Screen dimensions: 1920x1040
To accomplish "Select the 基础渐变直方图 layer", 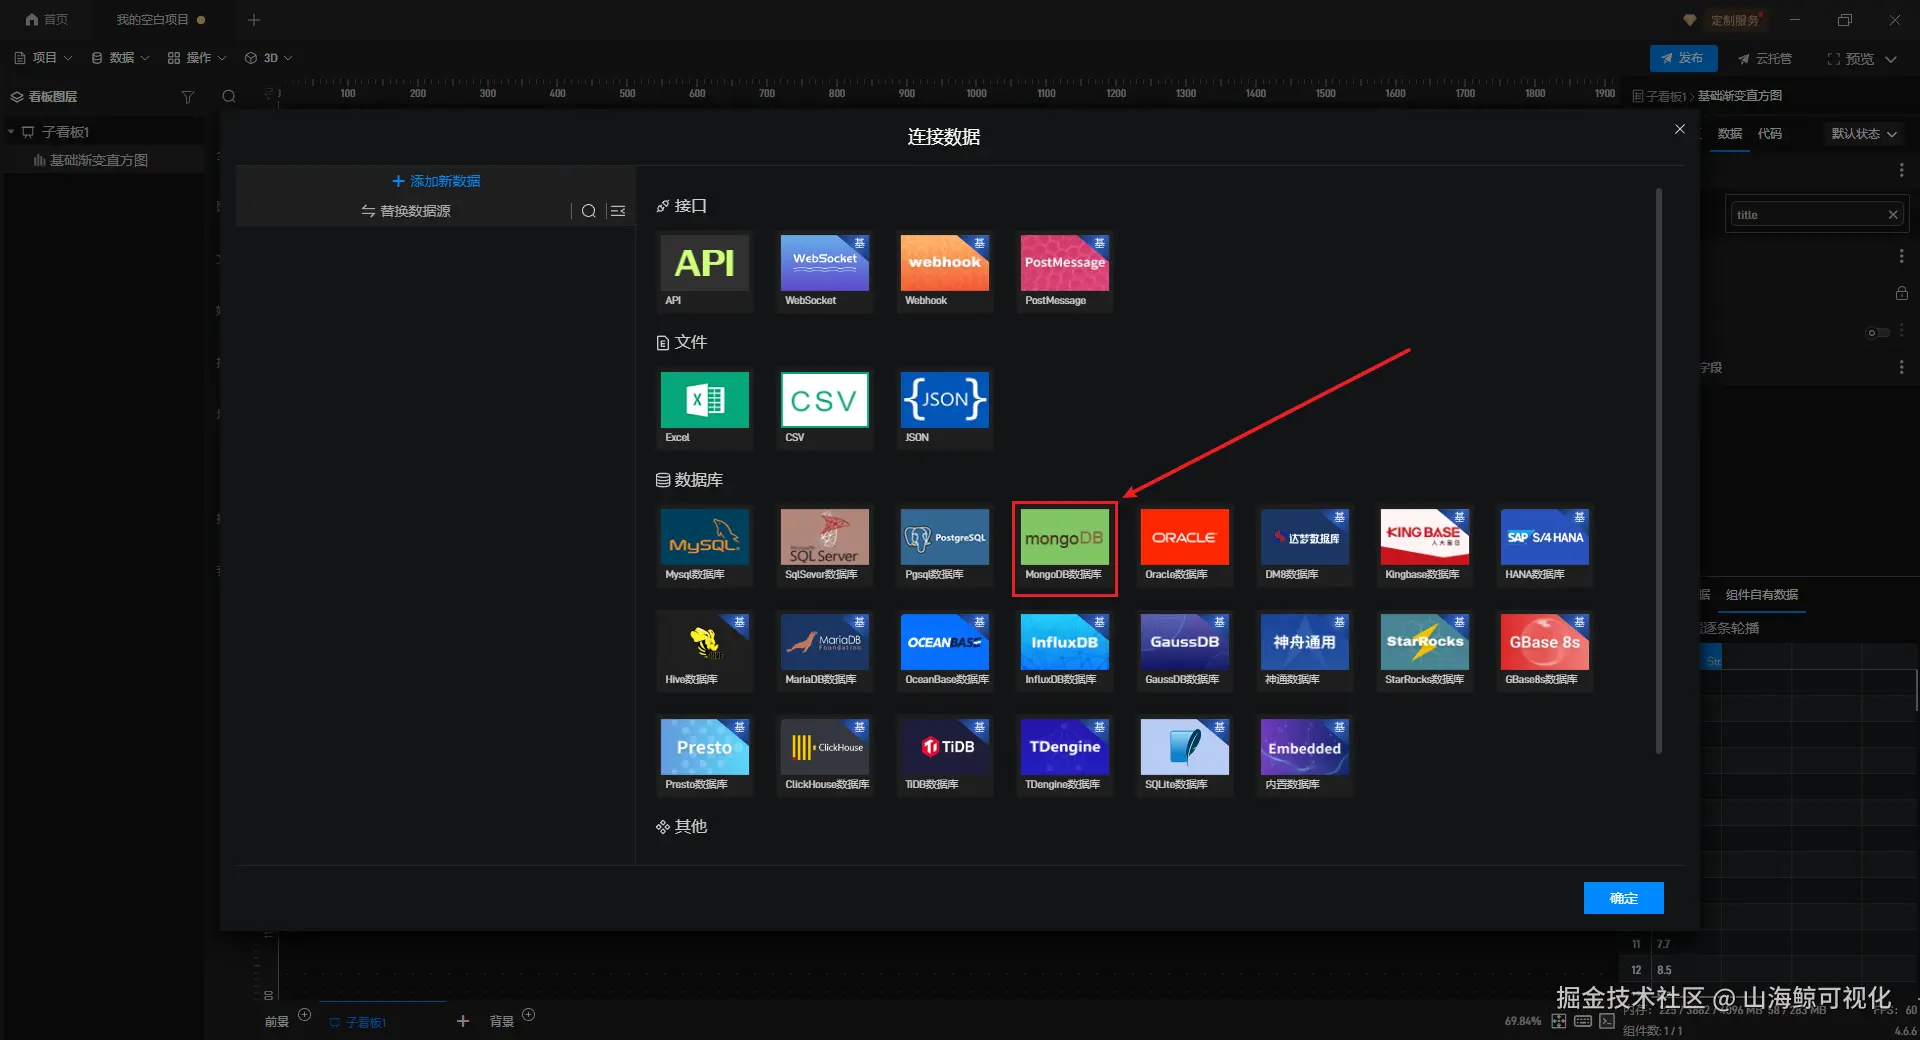I will (99, 160).
